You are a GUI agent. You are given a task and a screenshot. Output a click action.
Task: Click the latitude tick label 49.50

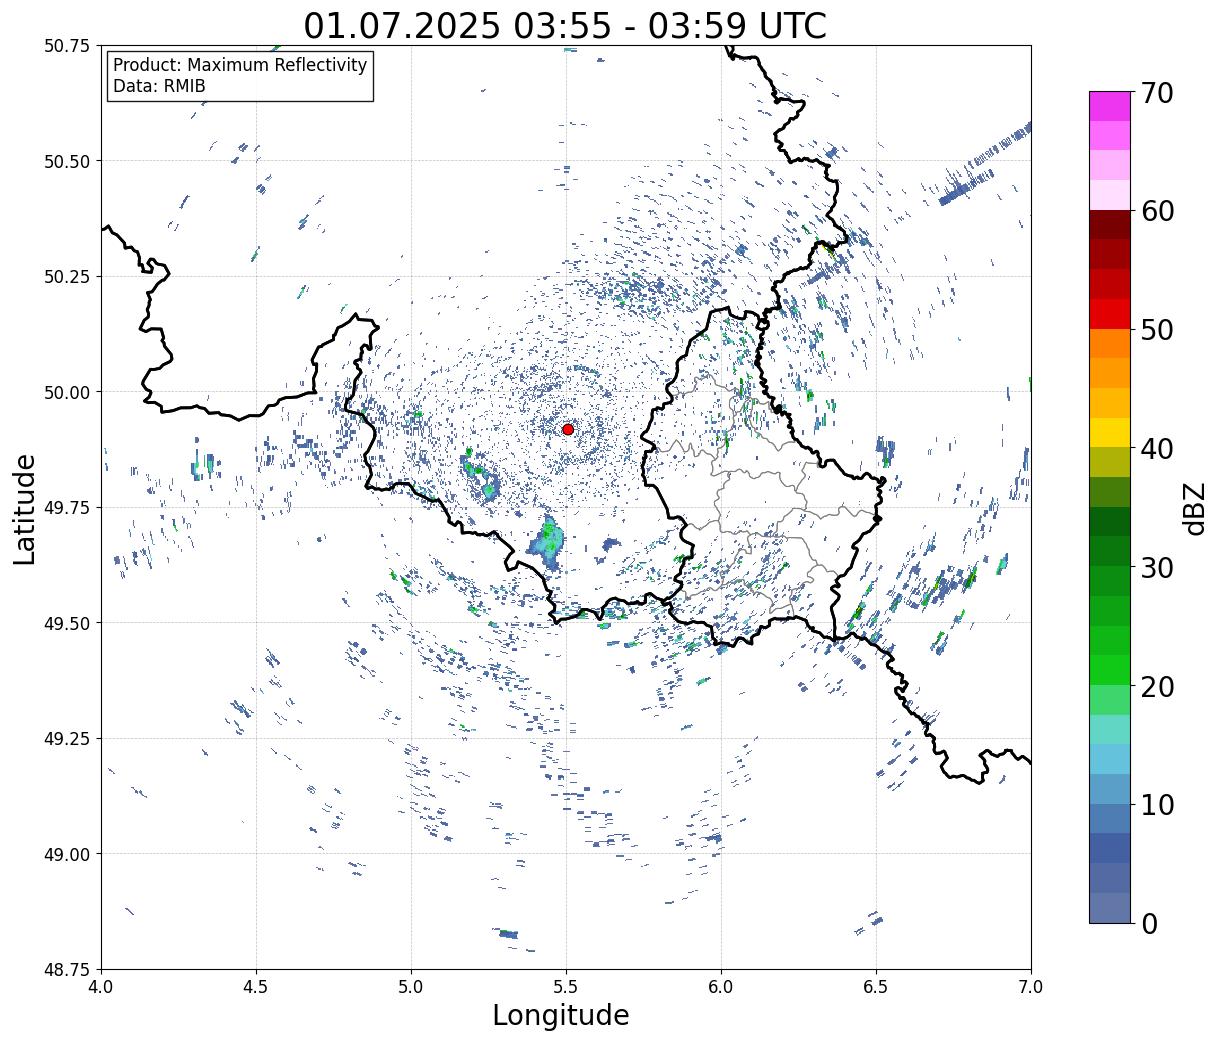coord(67,623)
